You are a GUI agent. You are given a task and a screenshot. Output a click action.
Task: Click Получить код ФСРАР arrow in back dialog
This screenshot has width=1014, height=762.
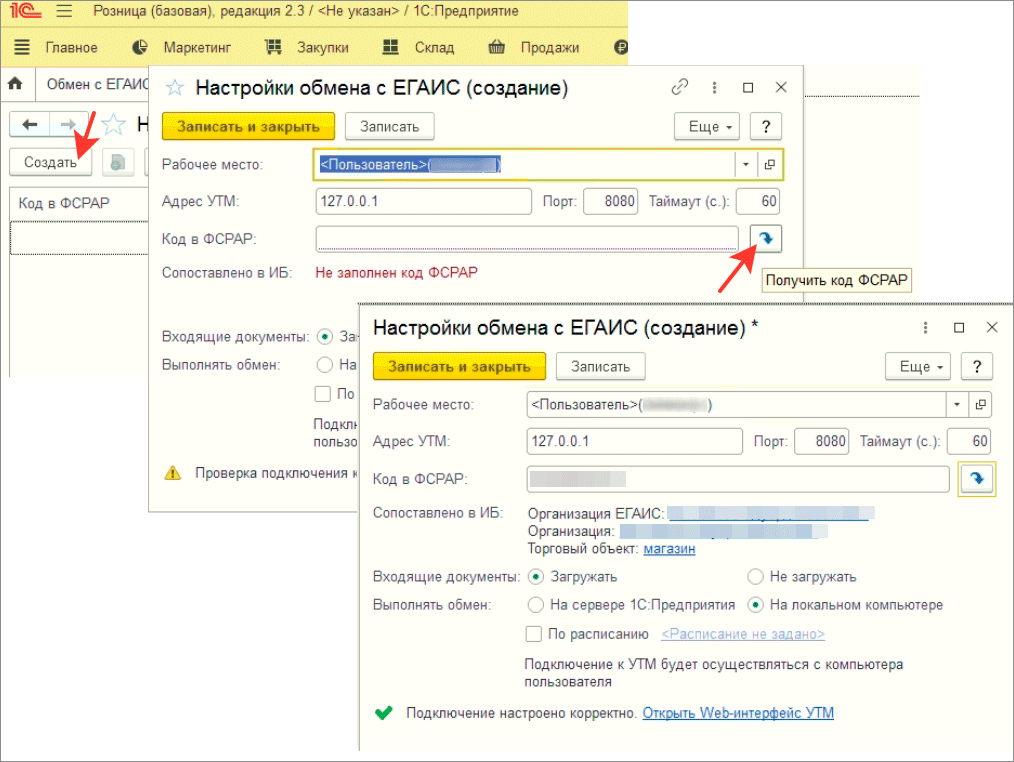tap(766, 239)
